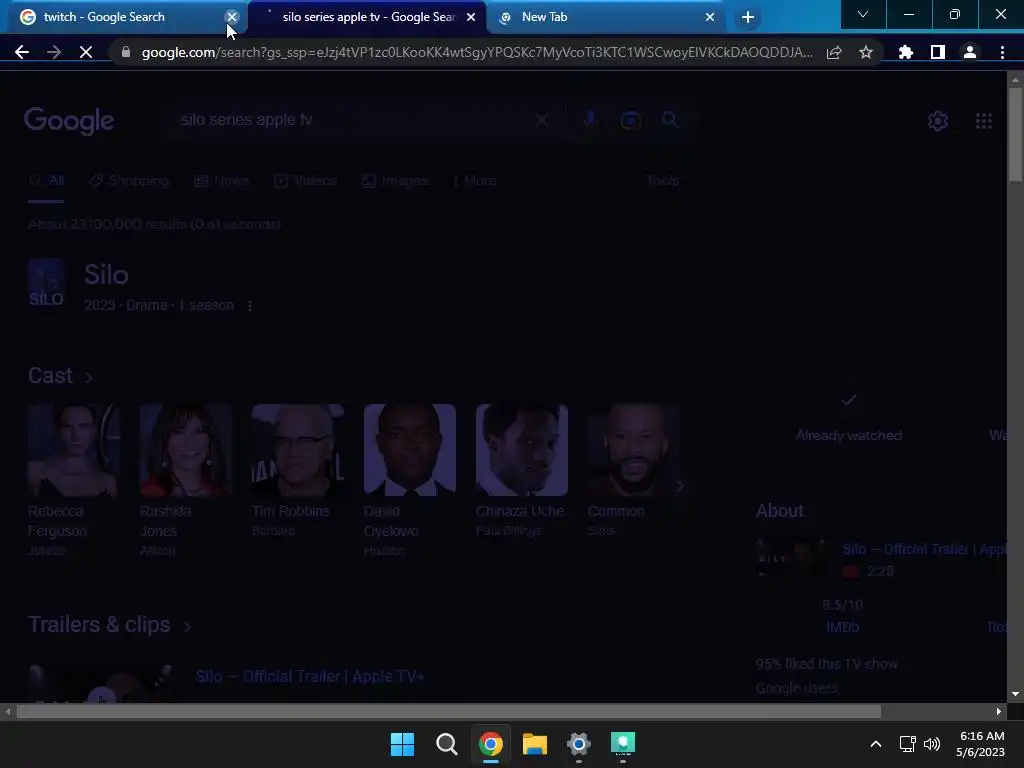This screenshot has width=1024, height=768.
Task: Open Rashida Jones cast photo
Action: click(x=186, y=450)
